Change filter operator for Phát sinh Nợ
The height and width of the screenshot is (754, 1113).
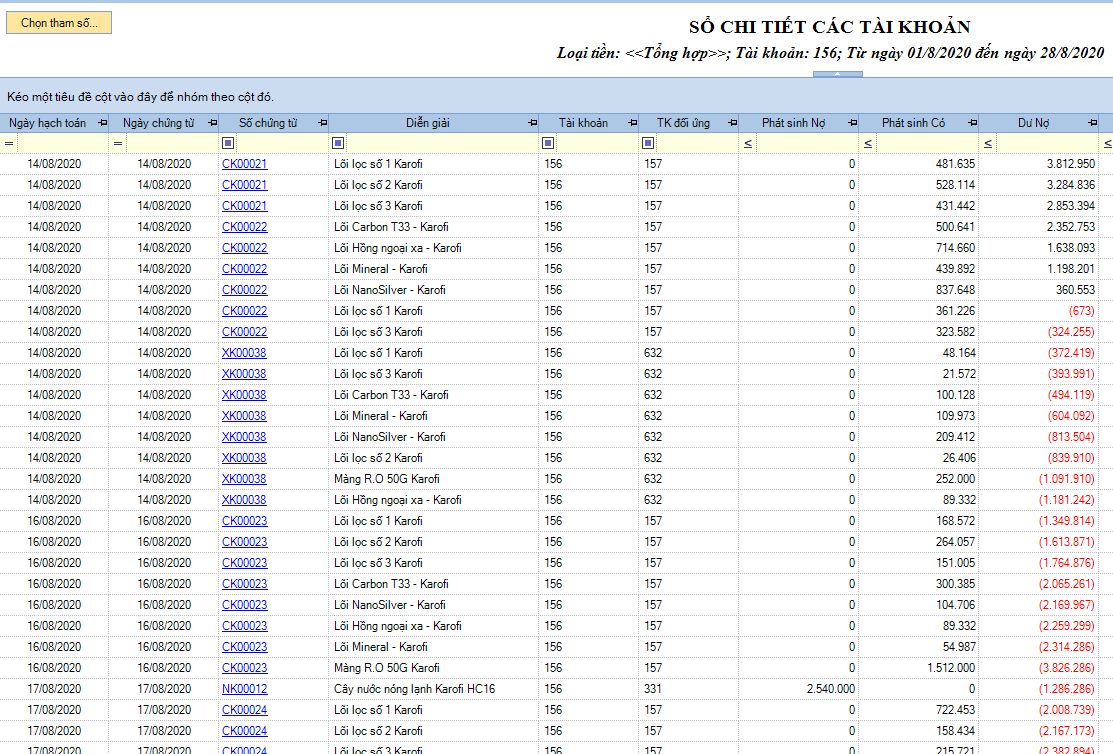point(747,144)
